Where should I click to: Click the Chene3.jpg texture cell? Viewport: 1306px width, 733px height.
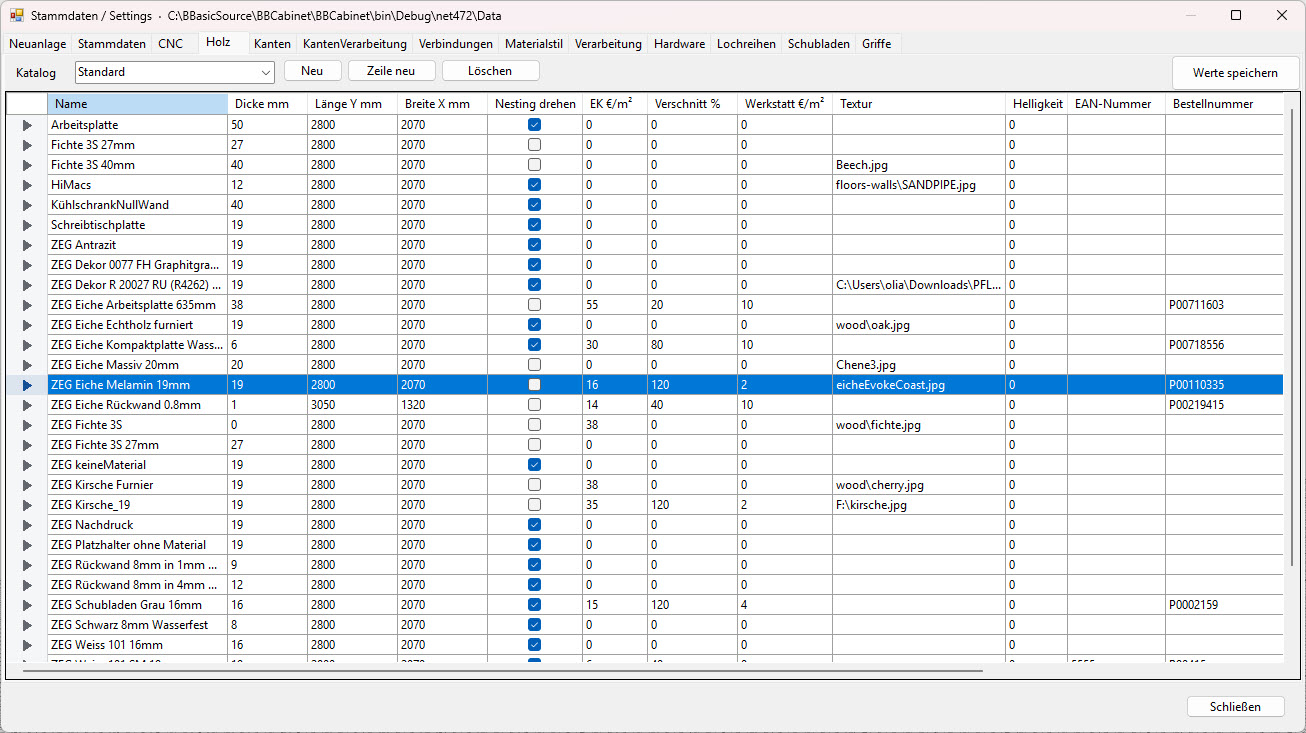[x=919, y=365]
